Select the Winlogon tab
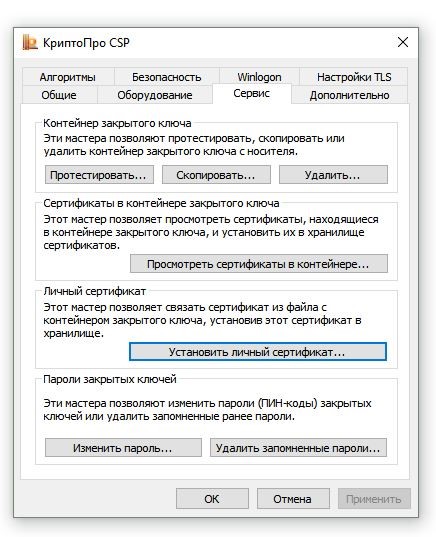This screenshot has height=537, width=436. click(x=259, y=77)
